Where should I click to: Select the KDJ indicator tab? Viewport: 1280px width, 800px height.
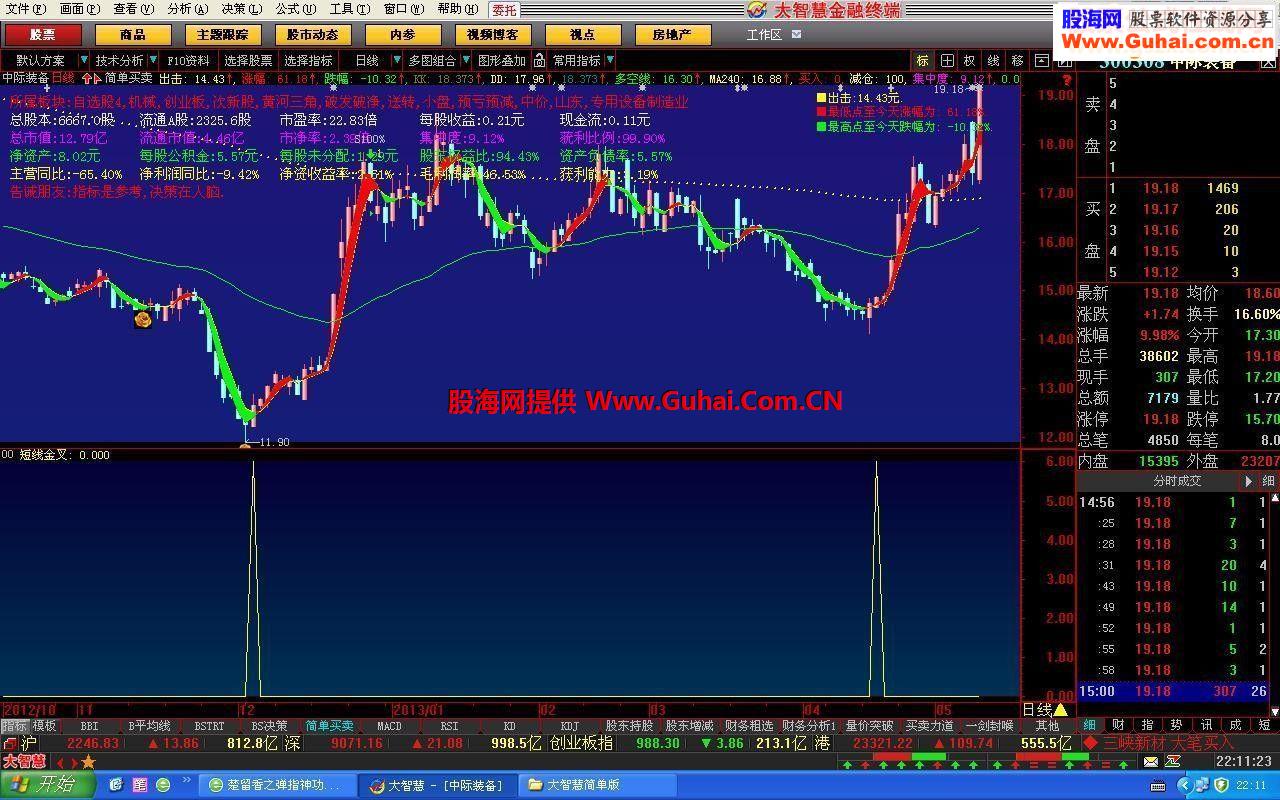(x=569, y=726)
